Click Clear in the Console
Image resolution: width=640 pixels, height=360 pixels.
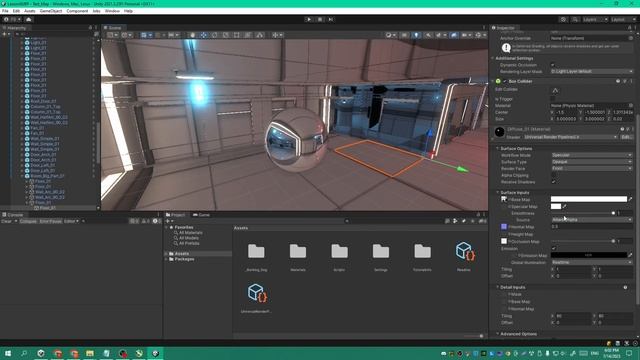point(7,221)
